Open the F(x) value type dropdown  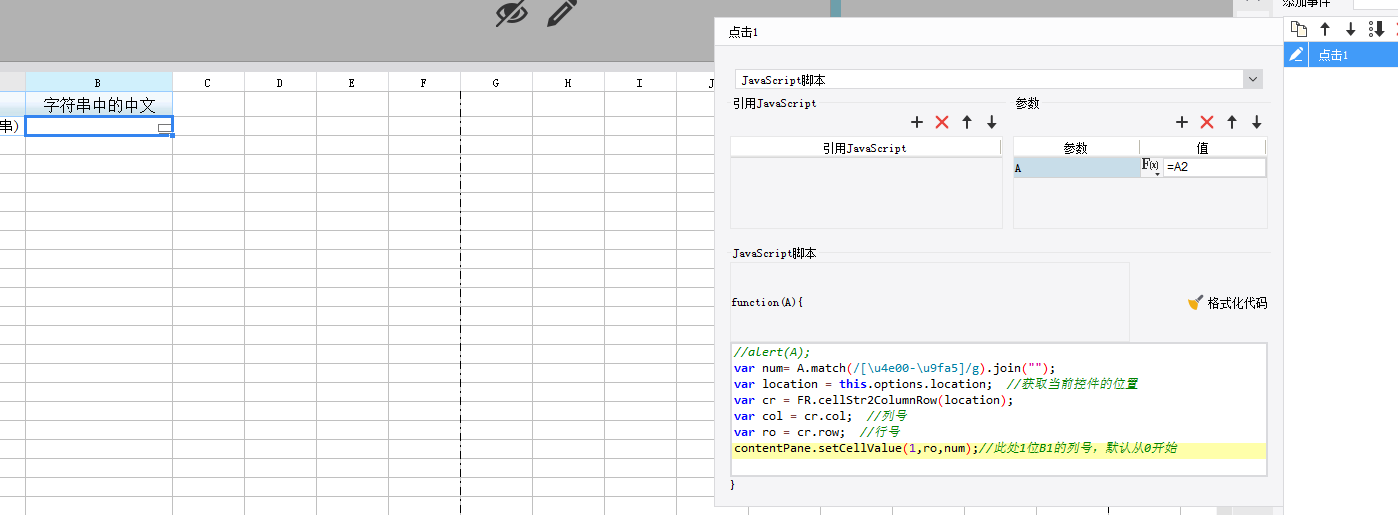coord(1151,167)
